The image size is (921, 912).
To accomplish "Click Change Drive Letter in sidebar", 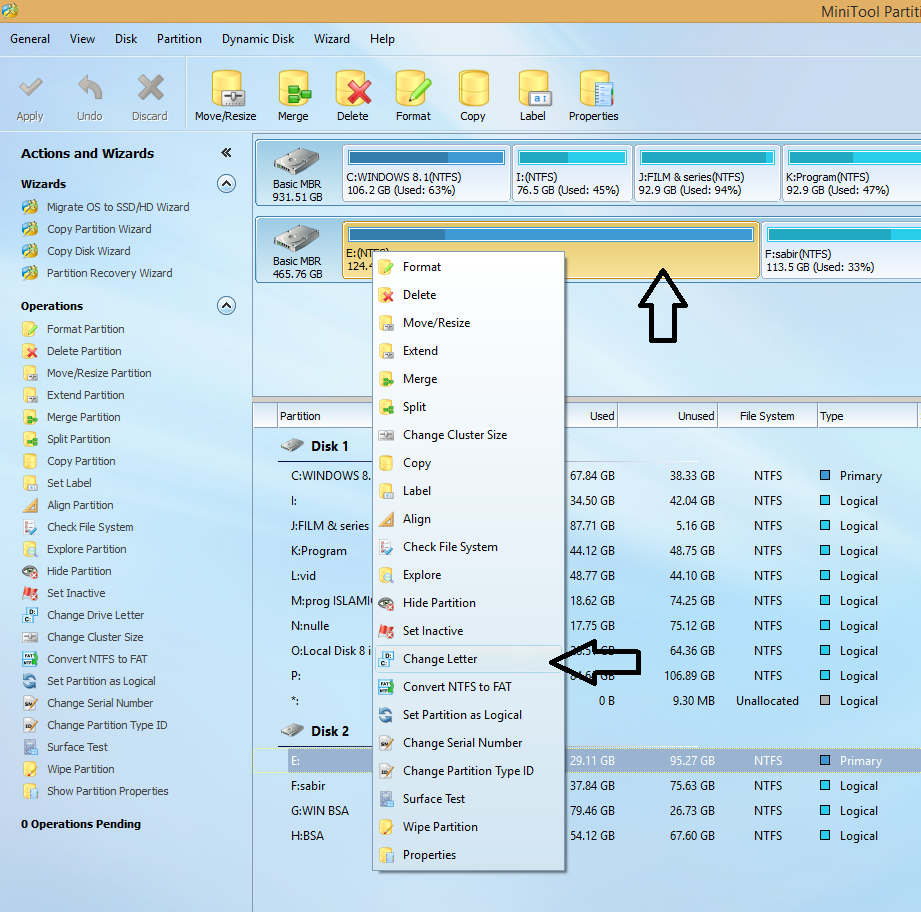I will 83,615.
